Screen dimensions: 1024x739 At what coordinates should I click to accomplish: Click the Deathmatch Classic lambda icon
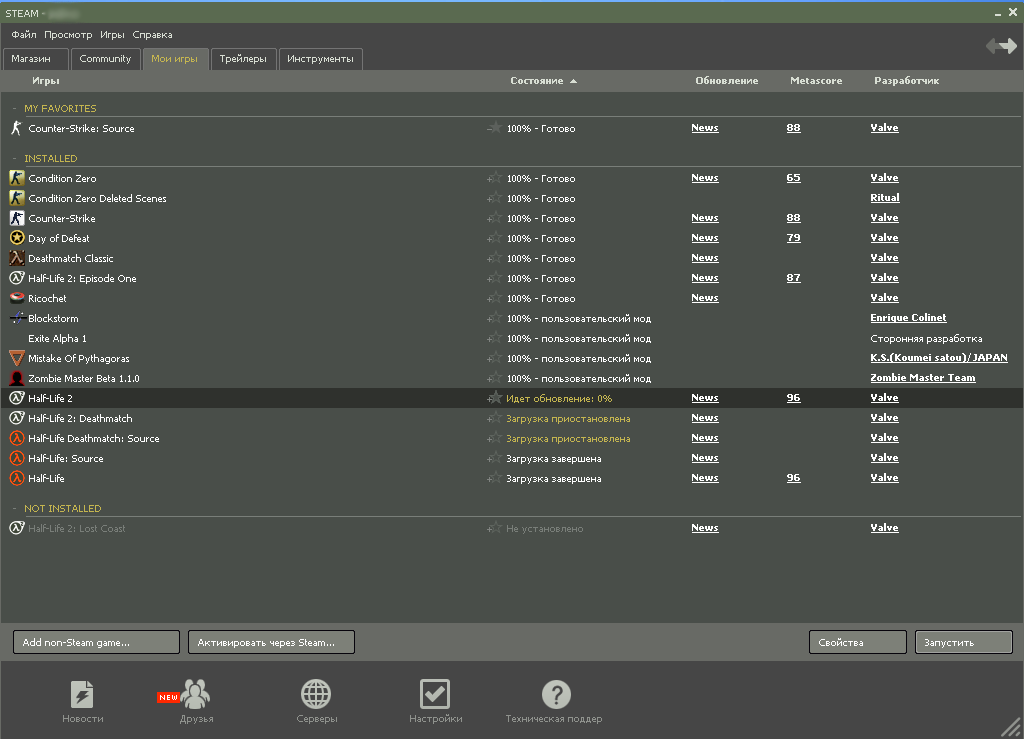[17, 258]
